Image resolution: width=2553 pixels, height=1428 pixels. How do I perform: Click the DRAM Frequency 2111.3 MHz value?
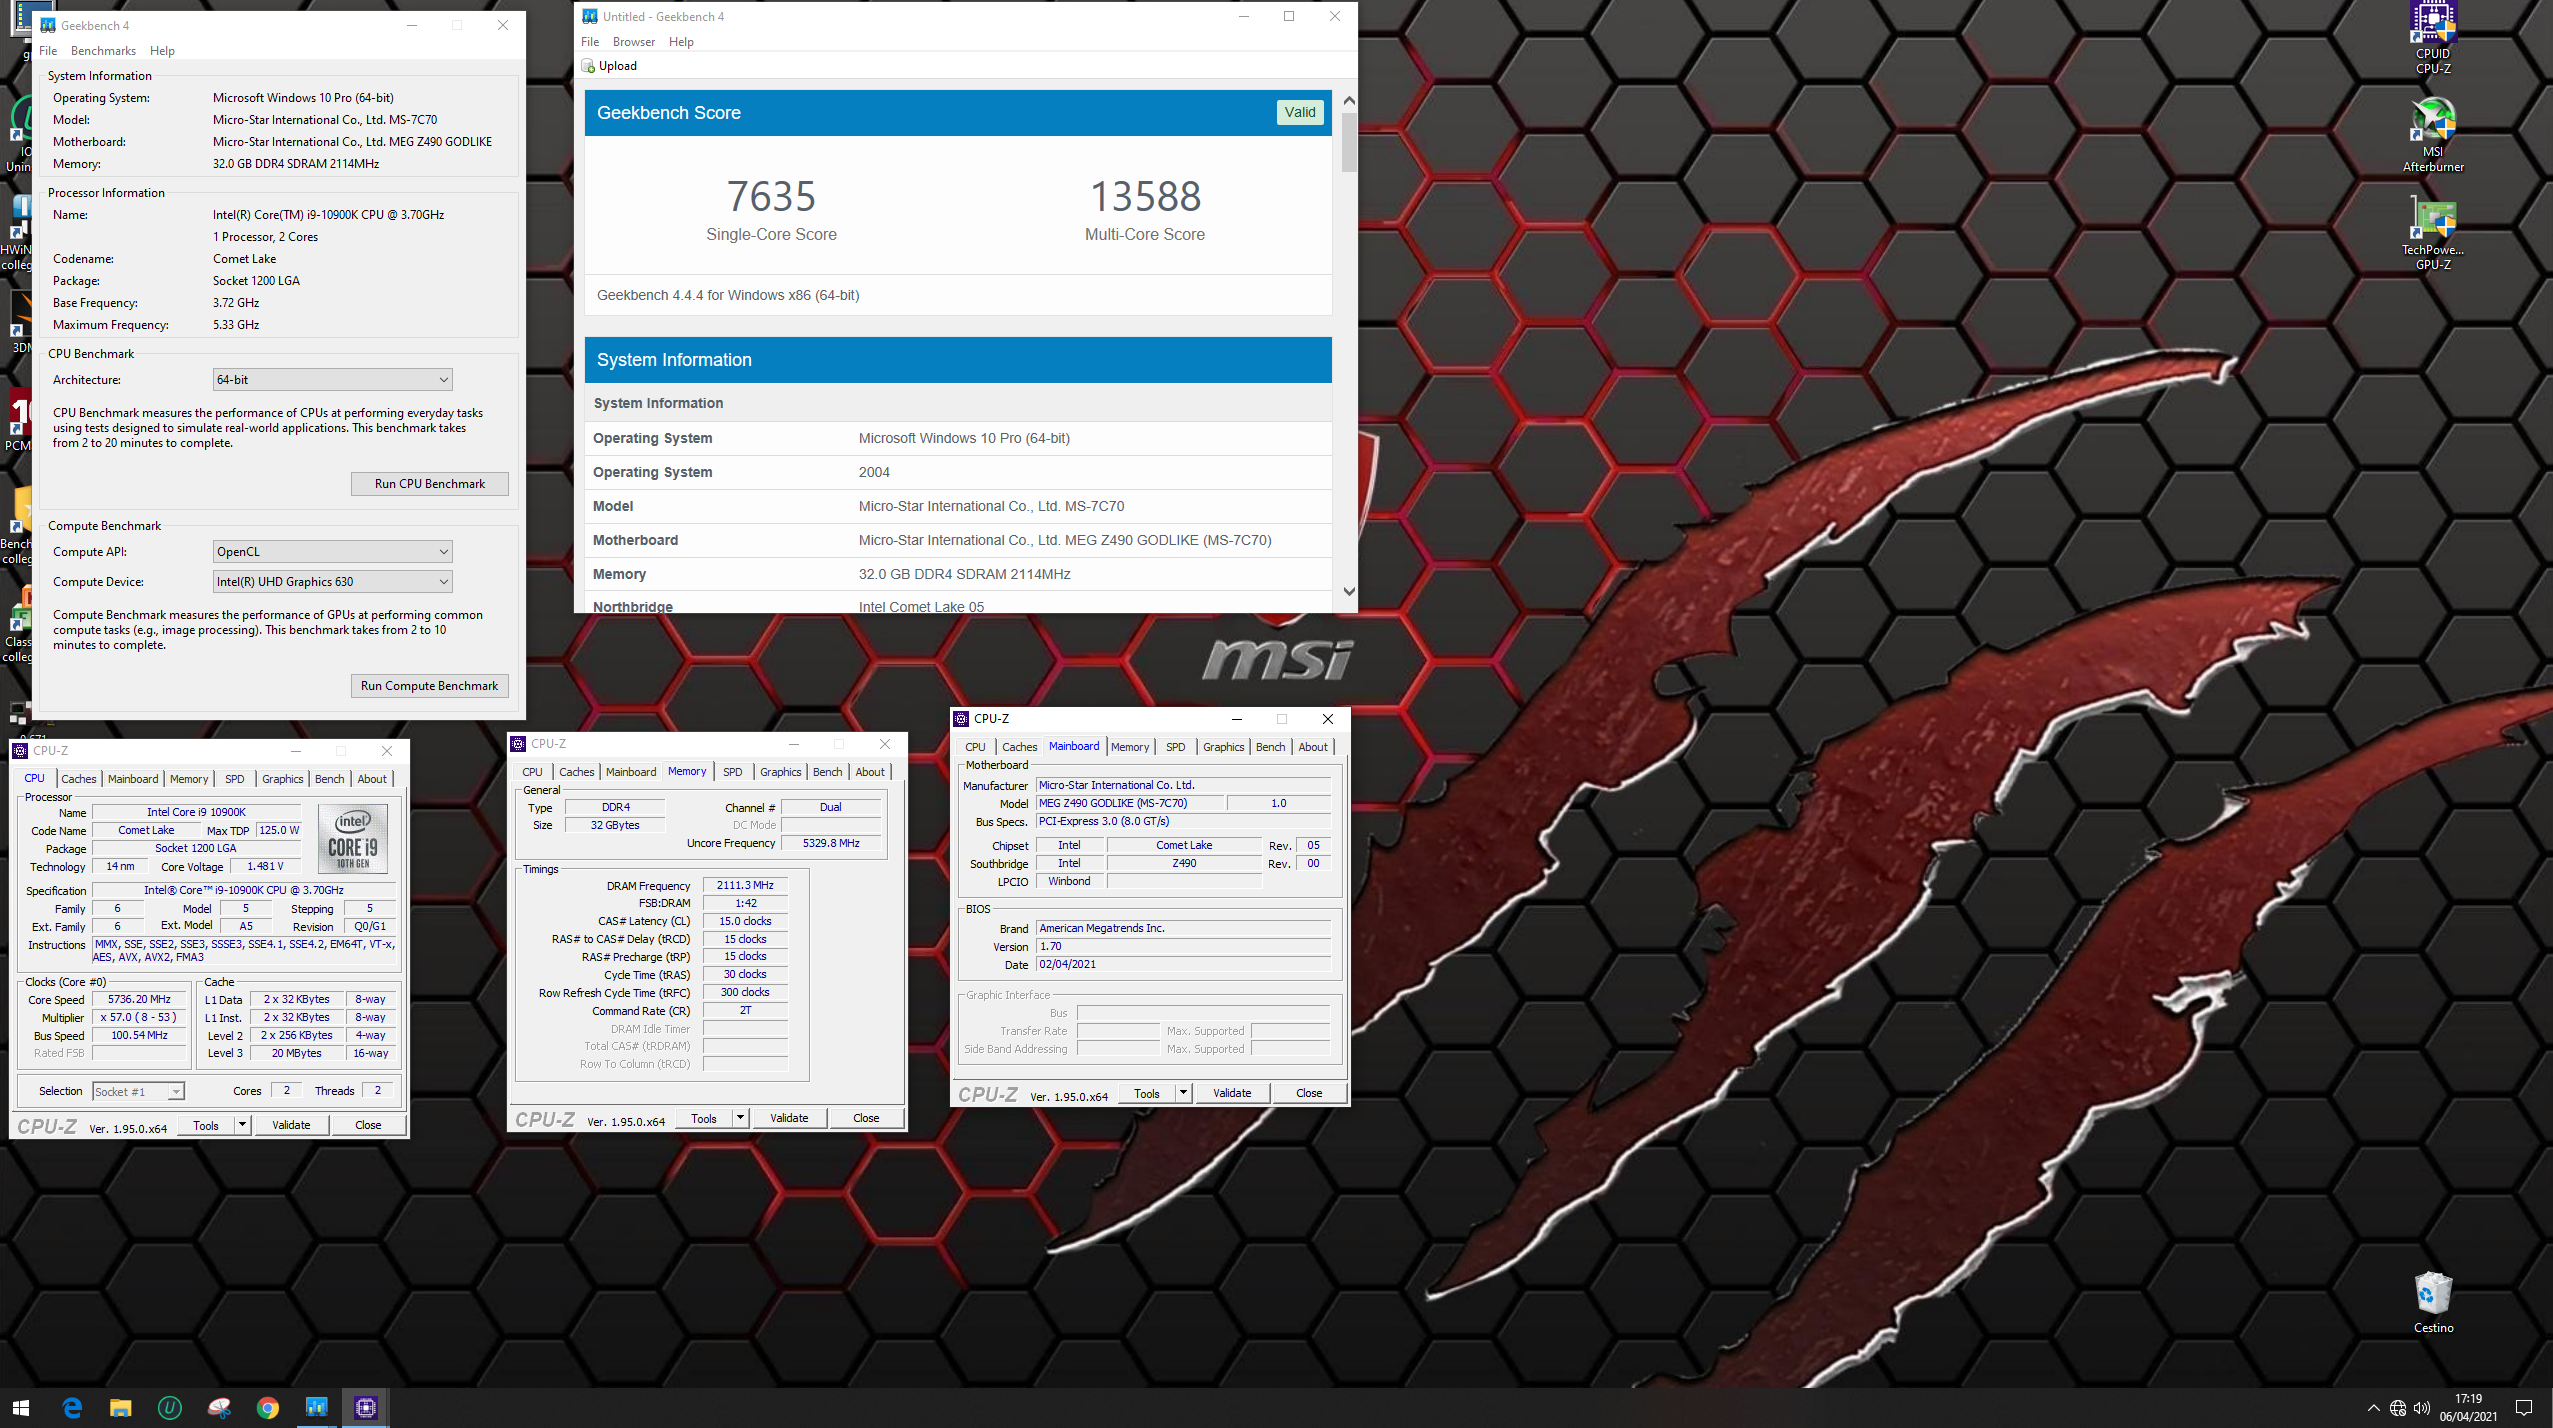(x=745, y=886)
